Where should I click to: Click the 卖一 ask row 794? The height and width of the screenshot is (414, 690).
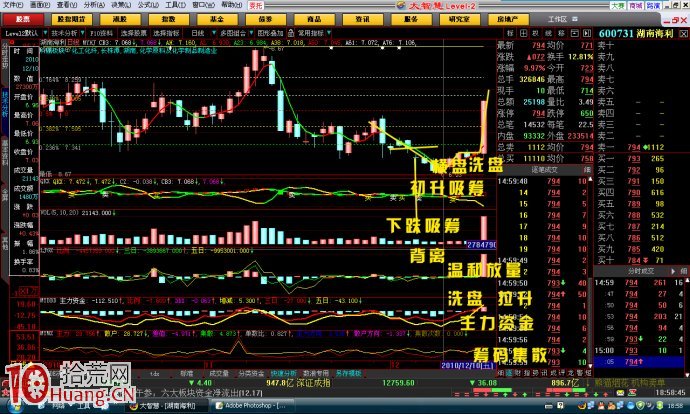click(641, 147)
